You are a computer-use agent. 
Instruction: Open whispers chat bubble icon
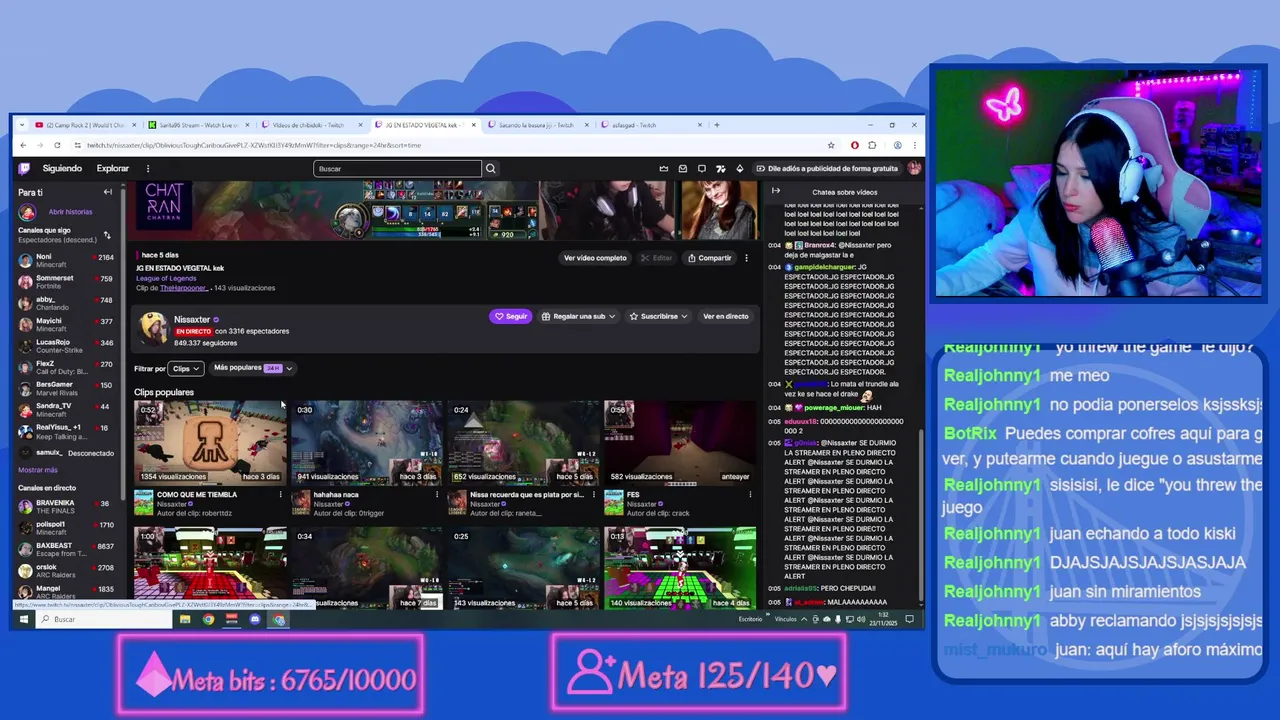(702, 169)
